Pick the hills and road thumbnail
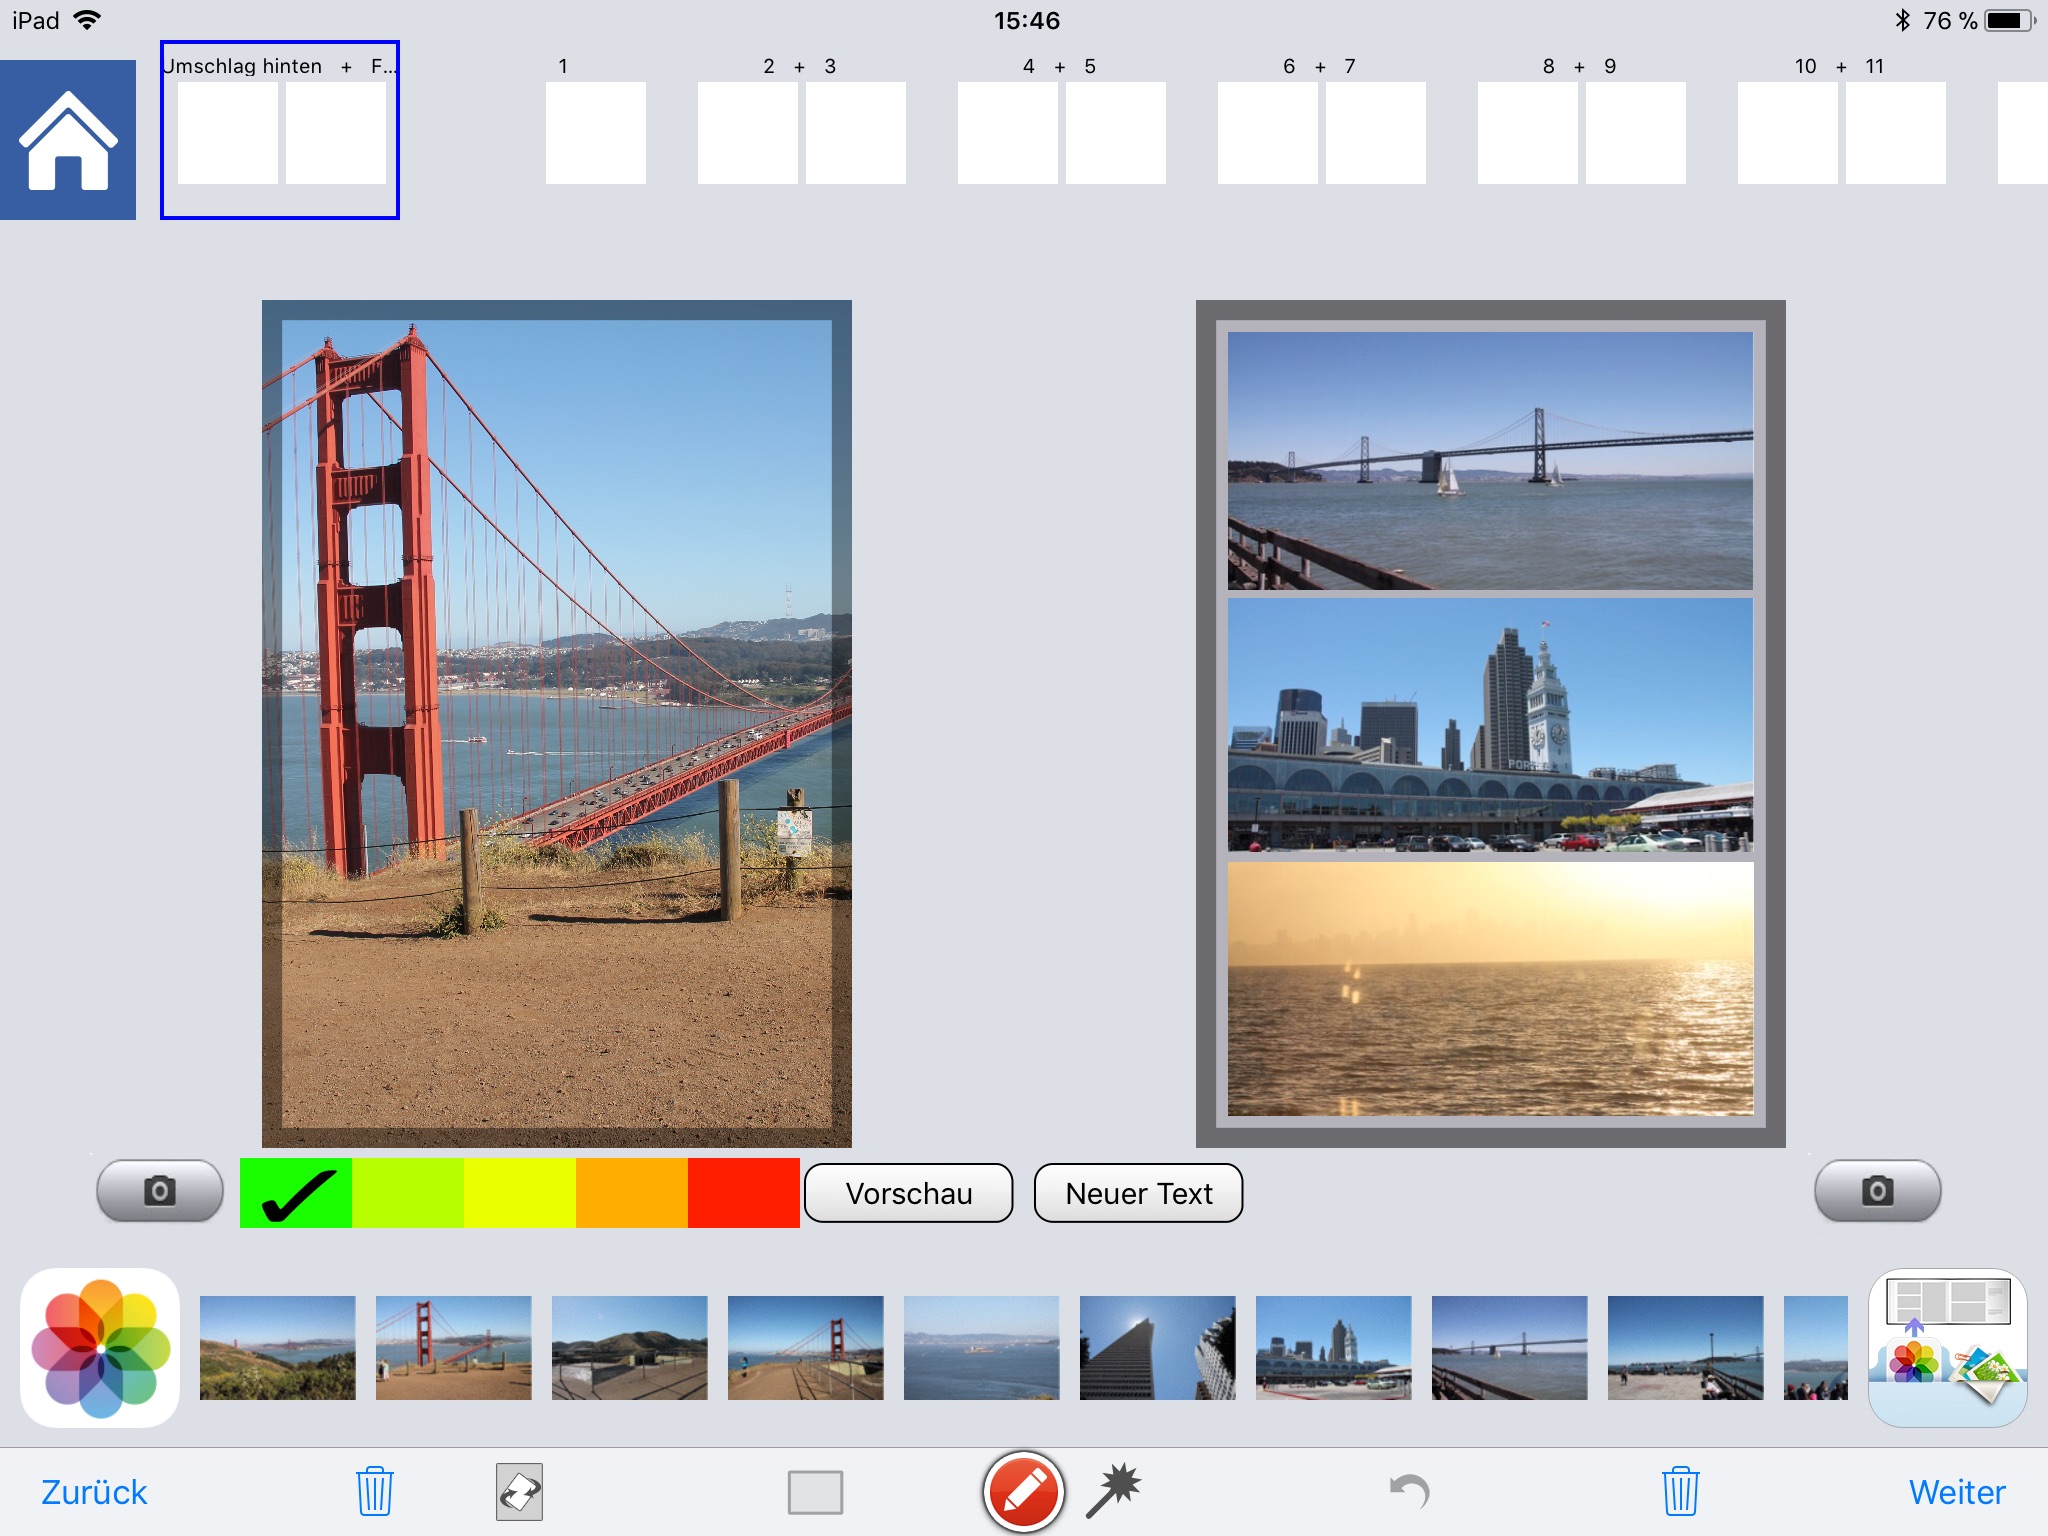2048x1536 pixels. click(630, 1347)
